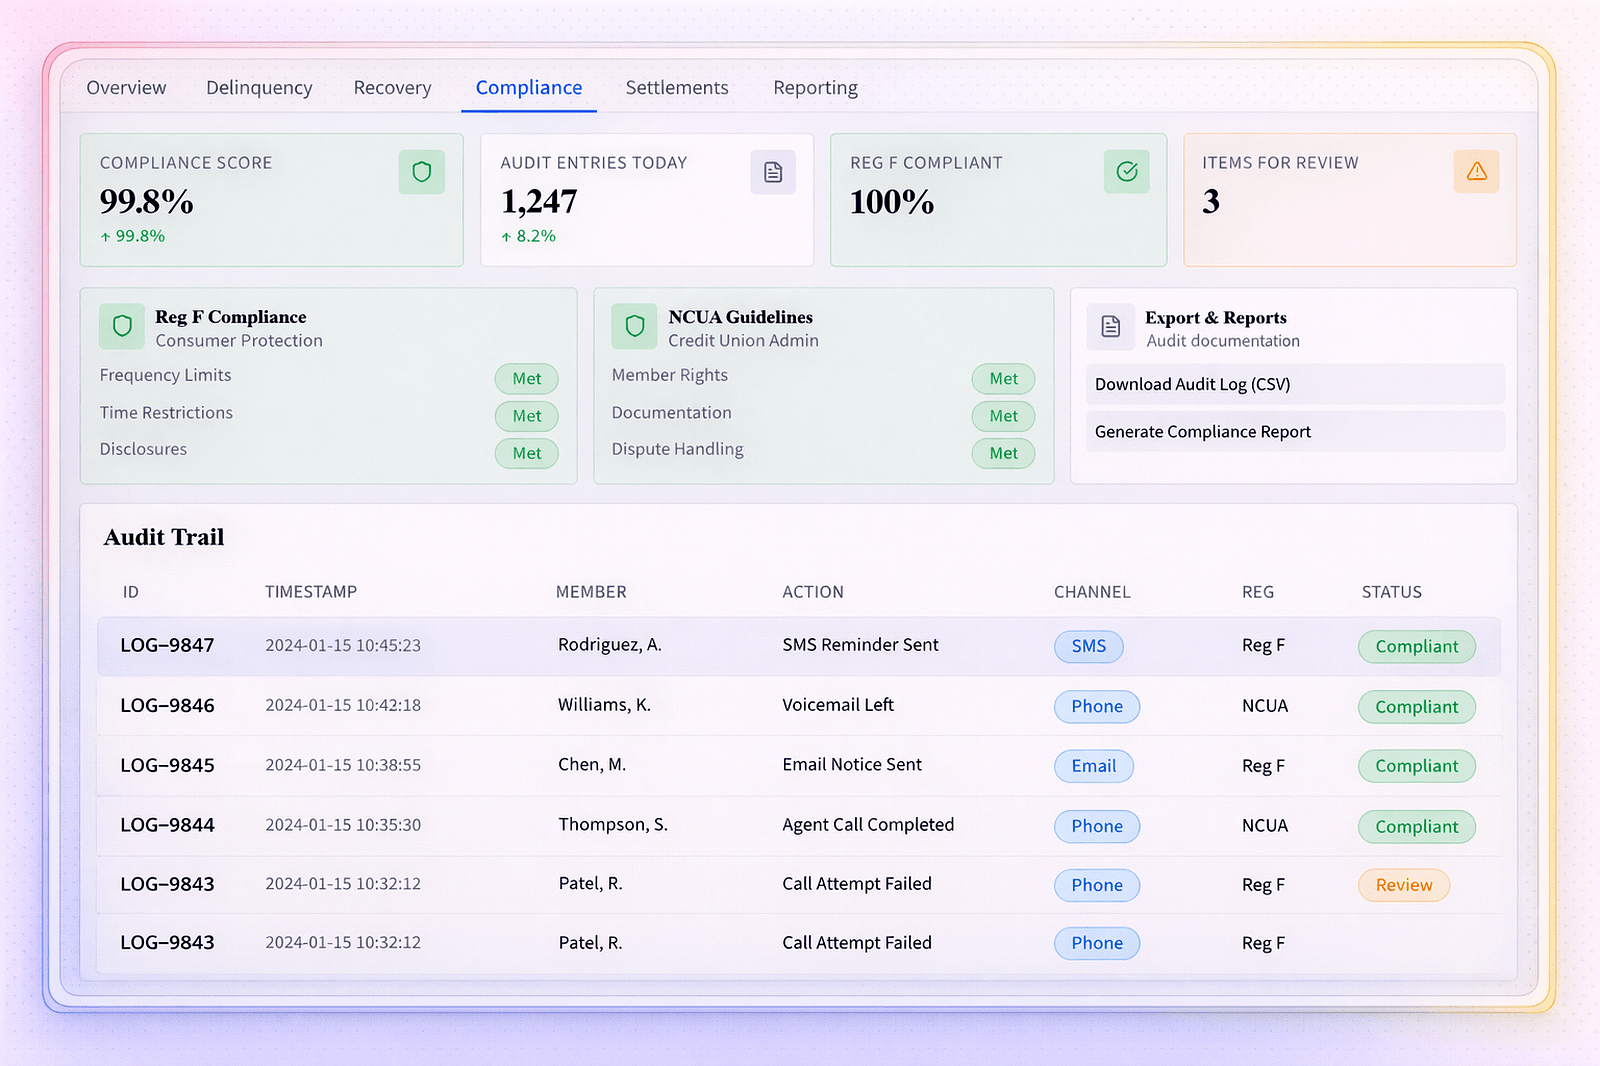Toggle the Met indicator for Disclosures
Image resolution: width=1600 pixels, height=1066 pixels.
pyautogui.click(x=526, y=453)
